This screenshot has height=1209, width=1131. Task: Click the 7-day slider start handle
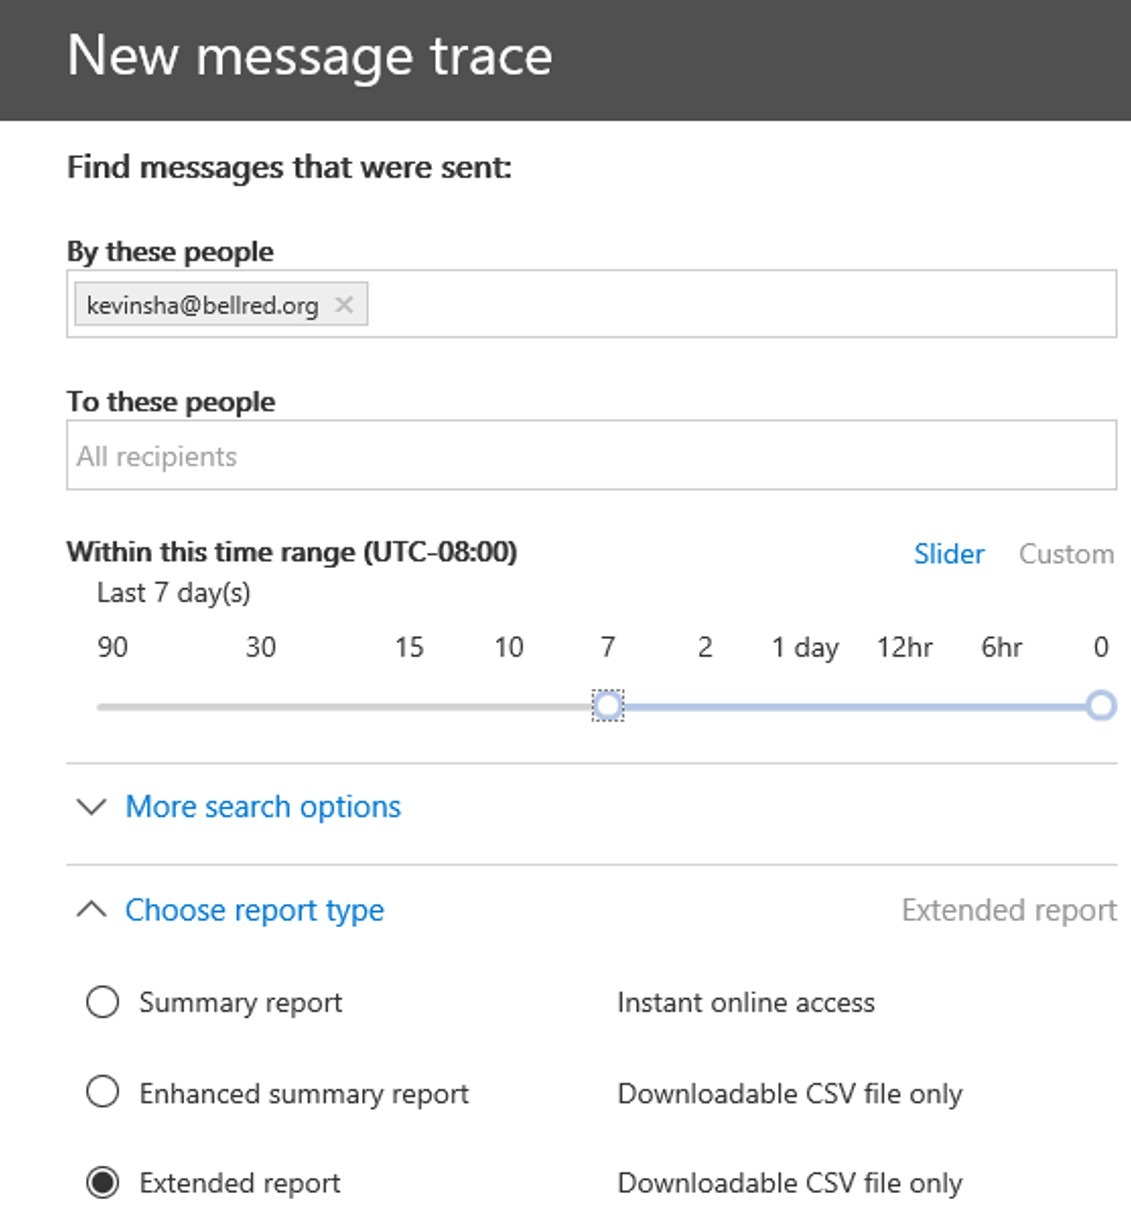point(608,706)
